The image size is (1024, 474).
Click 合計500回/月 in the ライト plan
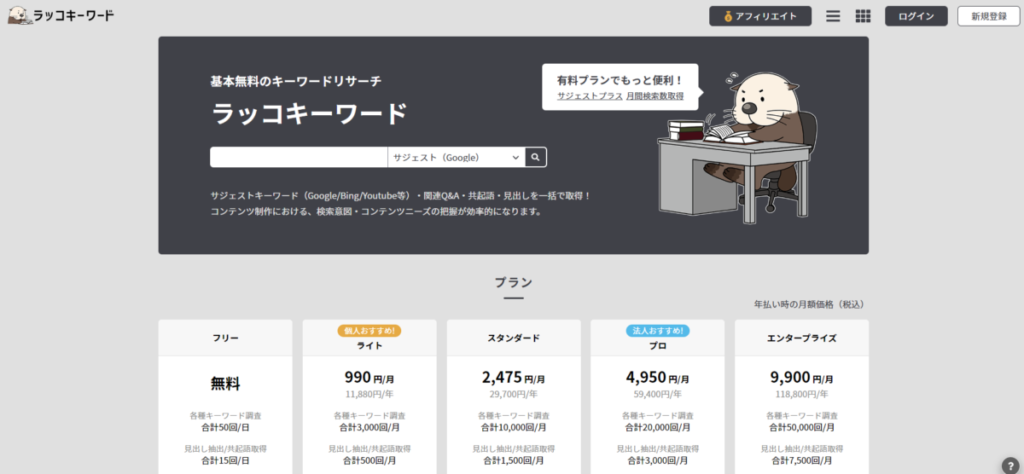(370, 461)
